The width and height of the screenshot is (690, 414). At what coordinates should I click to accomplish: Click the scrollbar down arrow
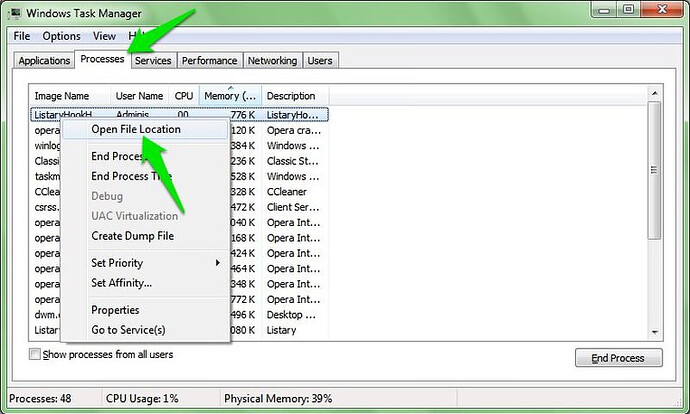655,333
